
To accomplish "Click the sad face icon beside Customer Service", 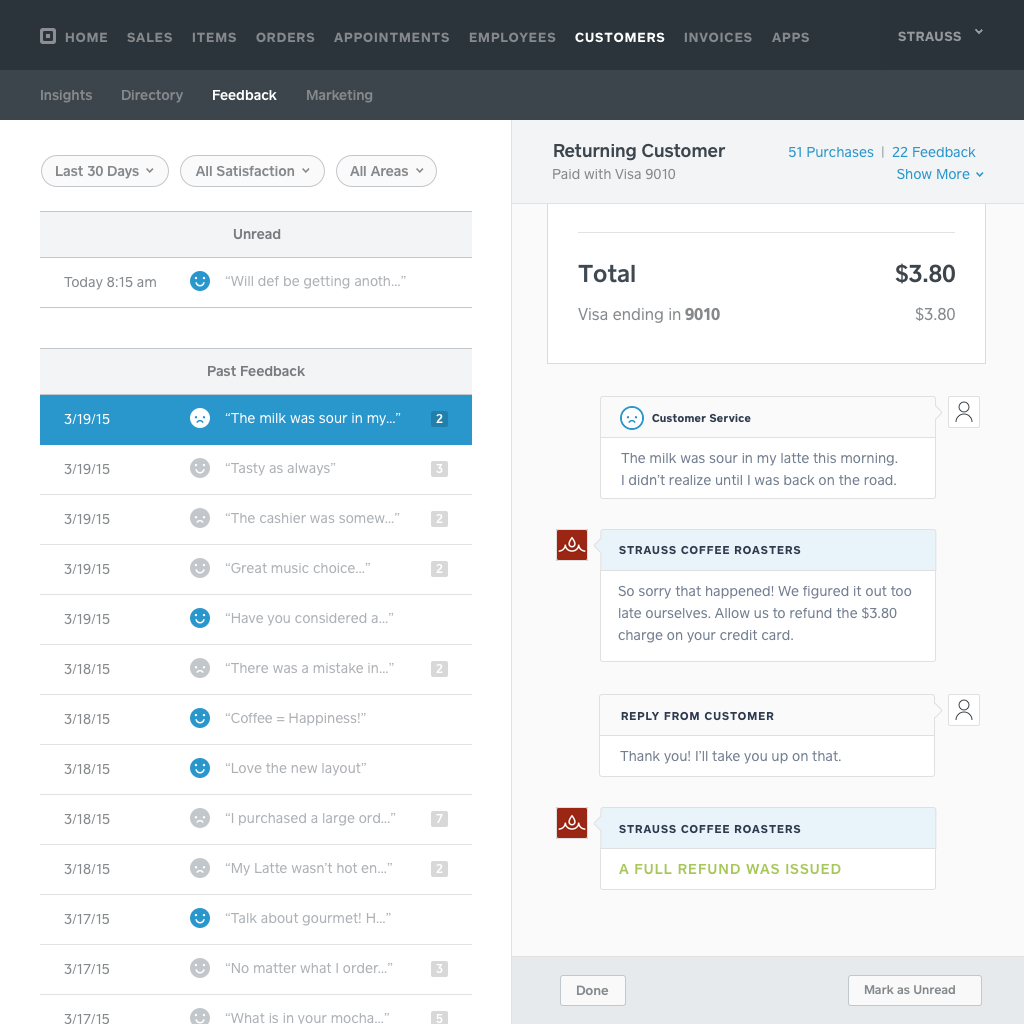I will (632, 418).
